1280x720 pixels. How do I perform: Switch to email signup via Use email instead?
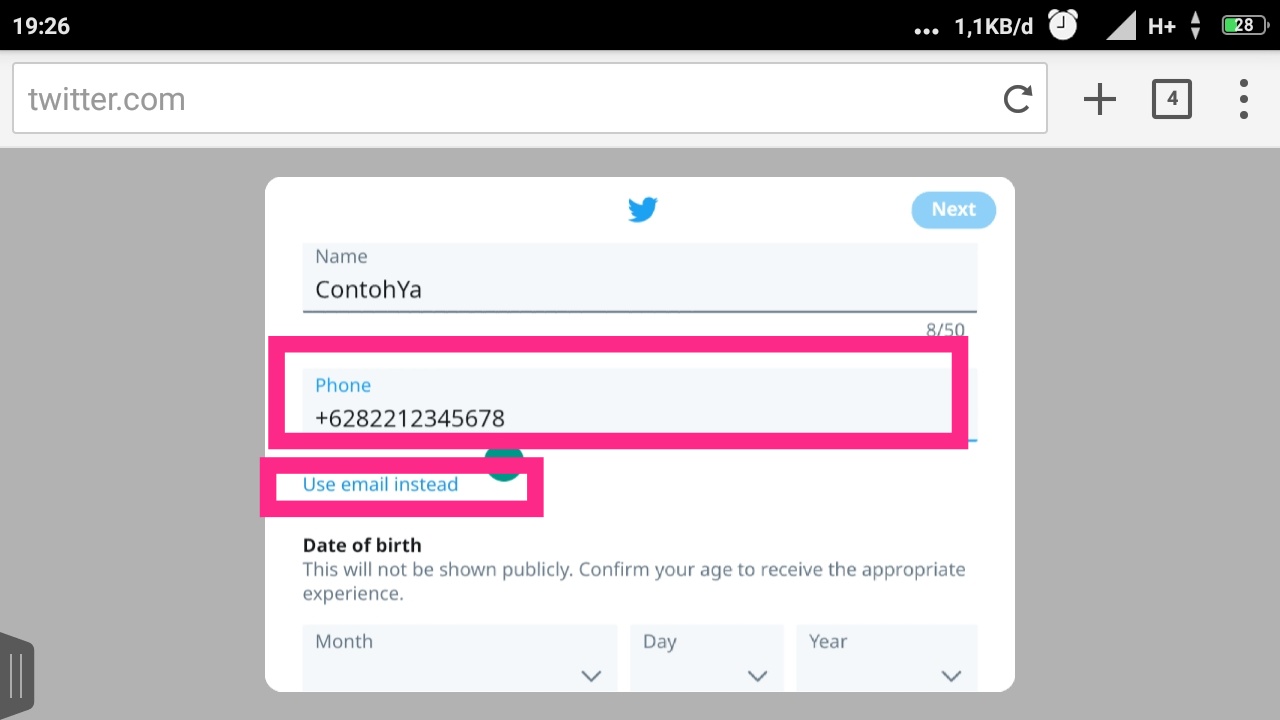(379, 484)
